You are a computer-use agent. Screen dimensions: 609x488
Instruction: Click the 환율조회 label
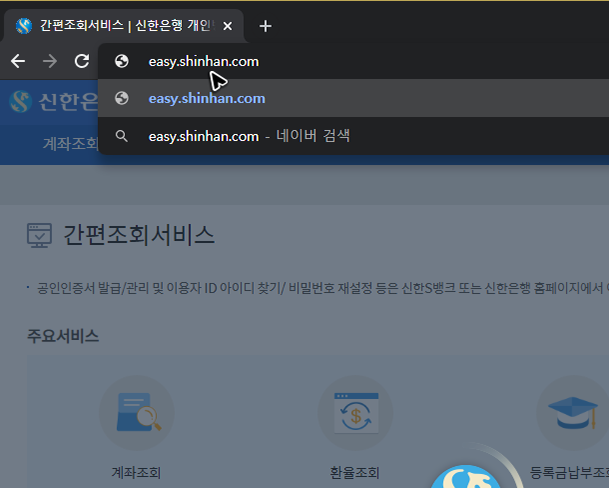tap(355, 472)
